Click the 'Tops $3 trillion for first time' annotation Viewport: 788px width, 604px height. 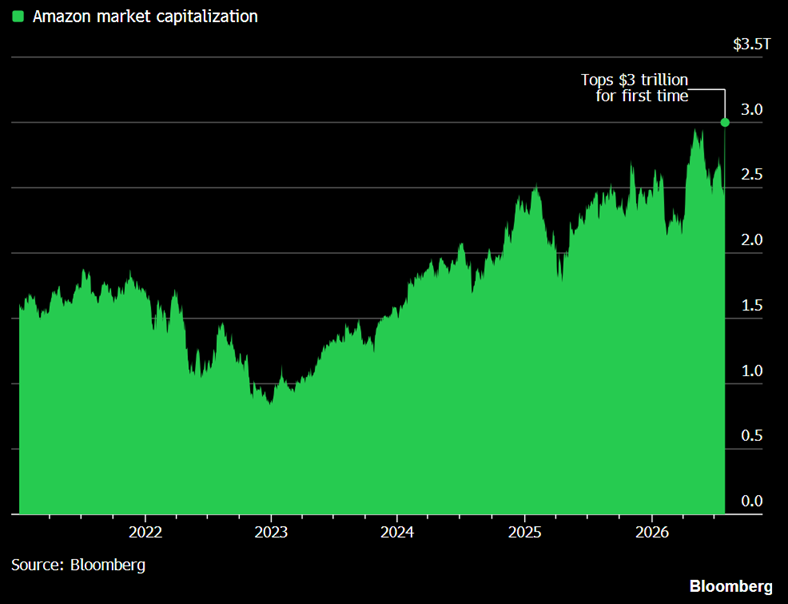coord(635,88)
